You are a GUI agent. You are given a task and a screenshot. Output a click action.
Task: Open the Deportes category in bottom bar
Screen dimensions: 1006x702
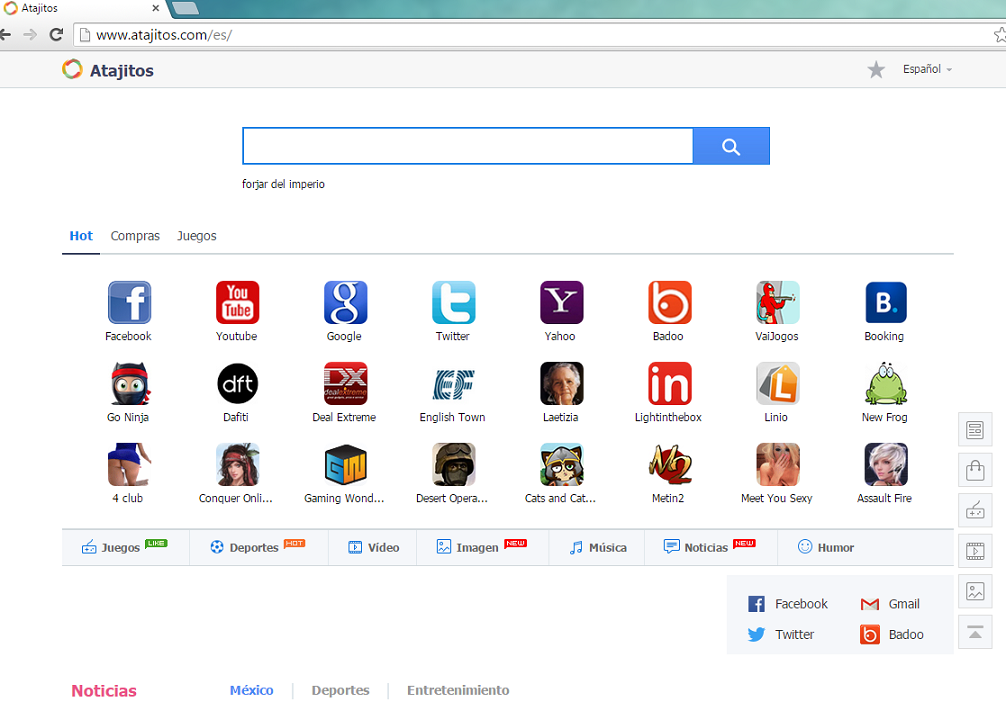point(259,547)
